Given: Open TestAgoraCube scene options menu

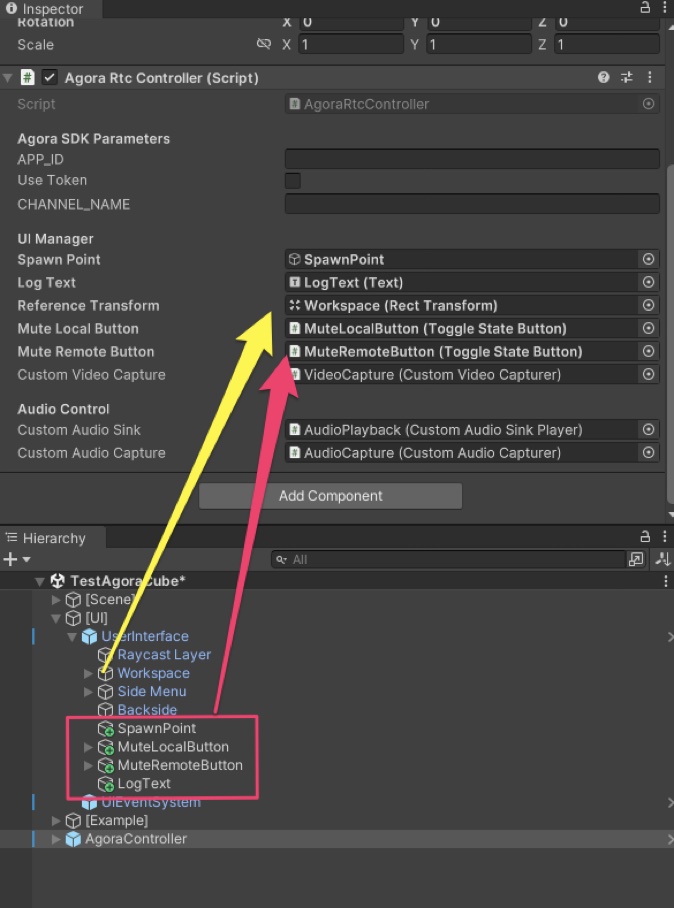Looking at the screenshot, I should coord(666,581).
